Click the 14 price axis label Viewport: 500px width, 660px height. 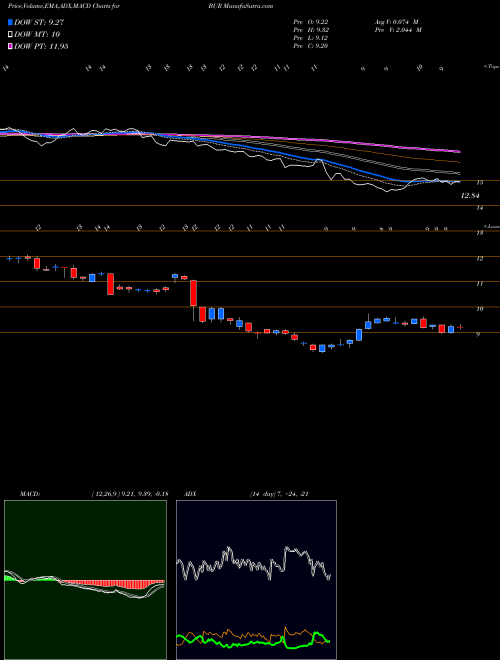tap(479, 208)
